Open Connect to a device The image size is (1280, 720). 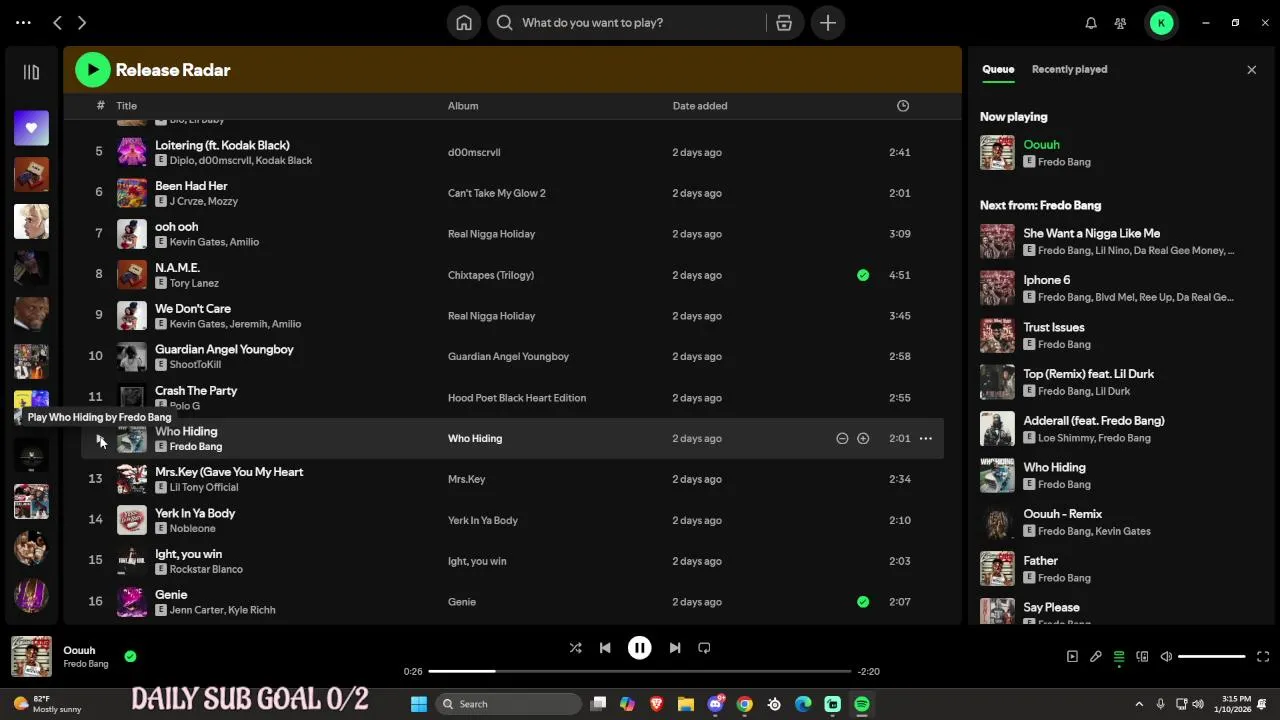pos(1142,657)
